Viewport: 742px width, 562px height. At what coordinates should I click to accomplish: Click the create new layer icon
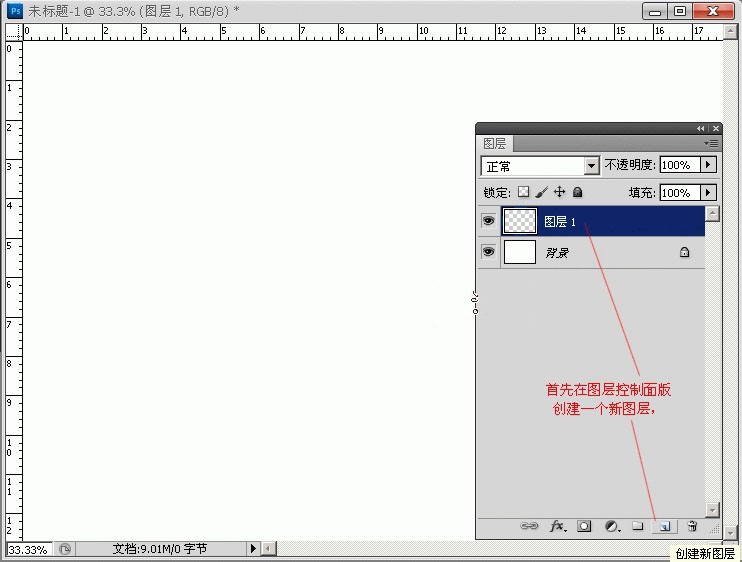665,526
